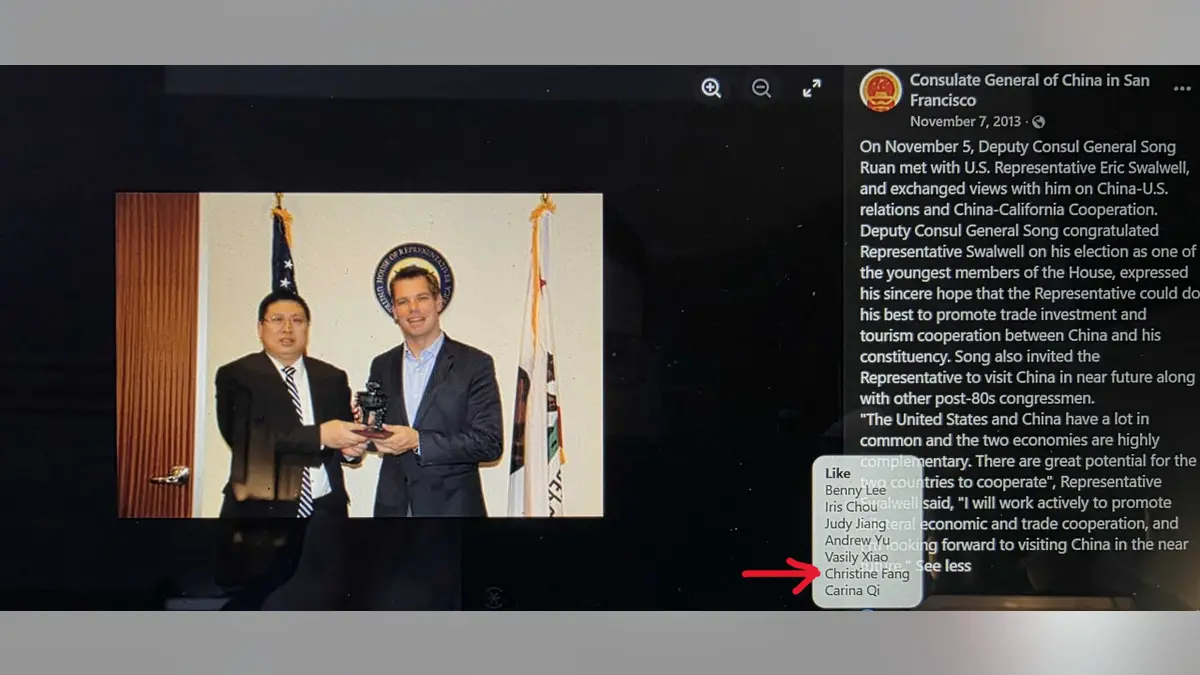The height and width of the screenshot is (675, 1200).
Task: Click the 'Like' header in the reactions tooltip
Action: coord(837,473)
